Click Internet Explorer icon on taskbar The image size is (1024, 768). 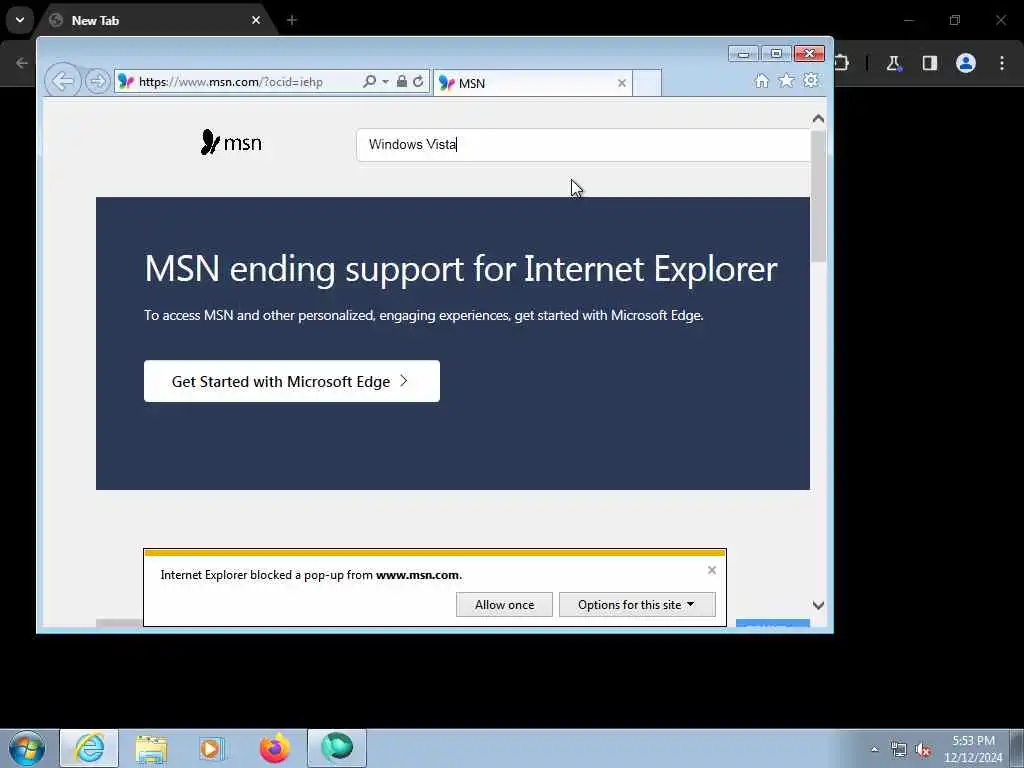(89, 748)
